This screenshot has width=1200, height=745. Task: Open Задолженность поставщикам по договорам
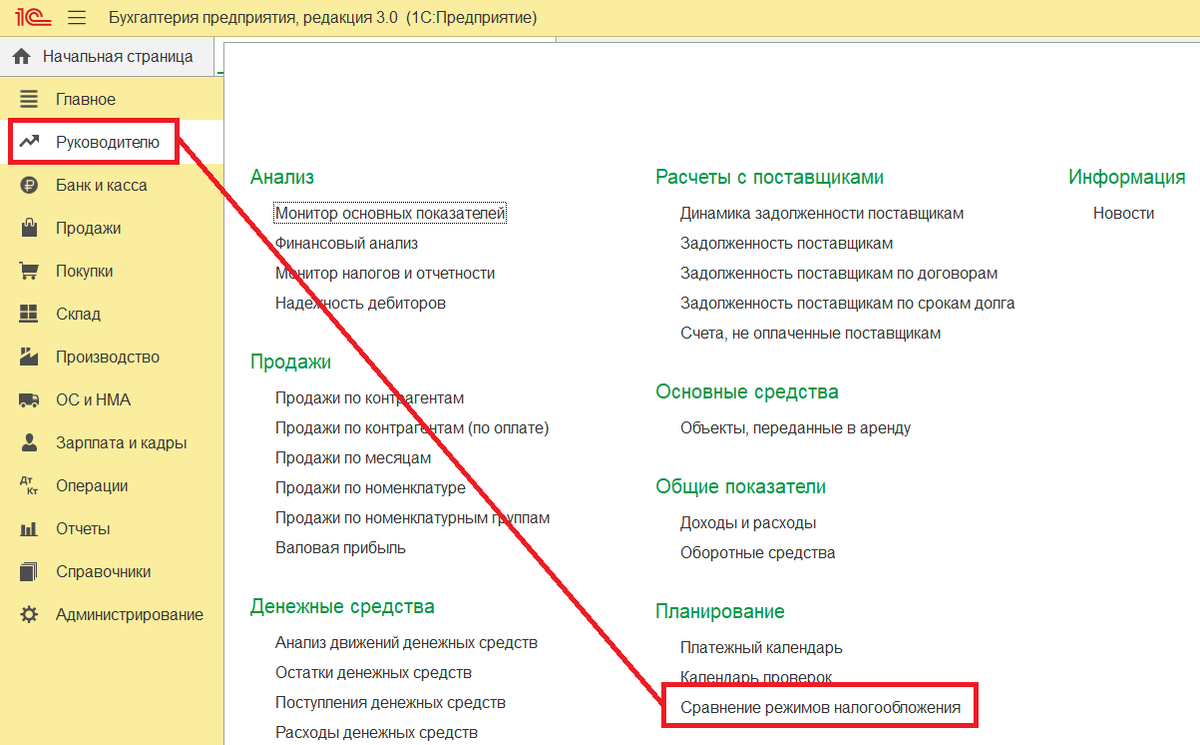click(839, 273)
